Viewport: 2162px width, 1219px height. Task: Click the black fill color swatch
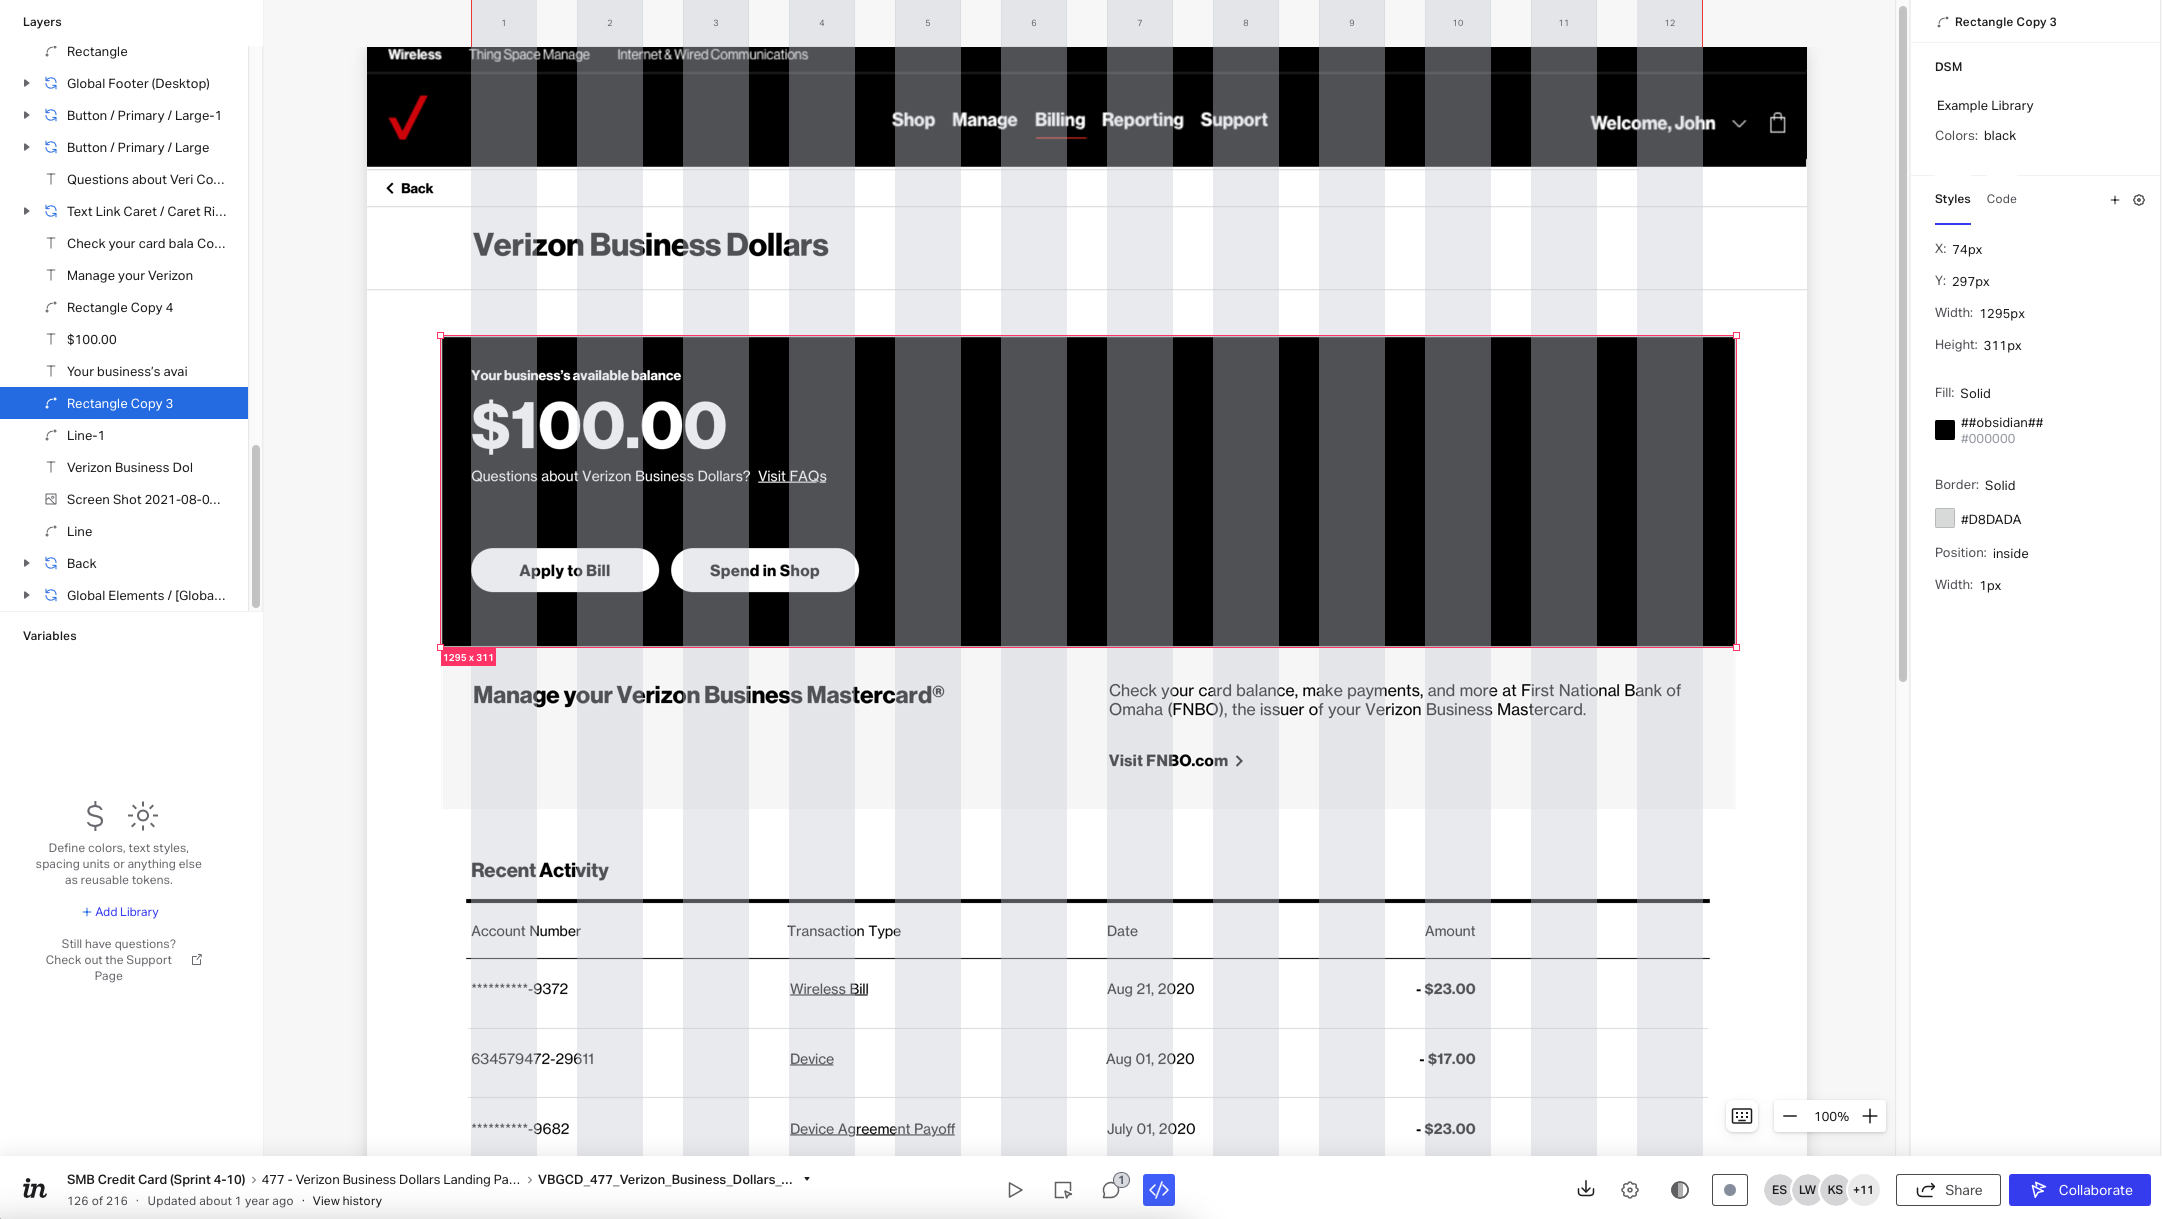[1945, 429]
